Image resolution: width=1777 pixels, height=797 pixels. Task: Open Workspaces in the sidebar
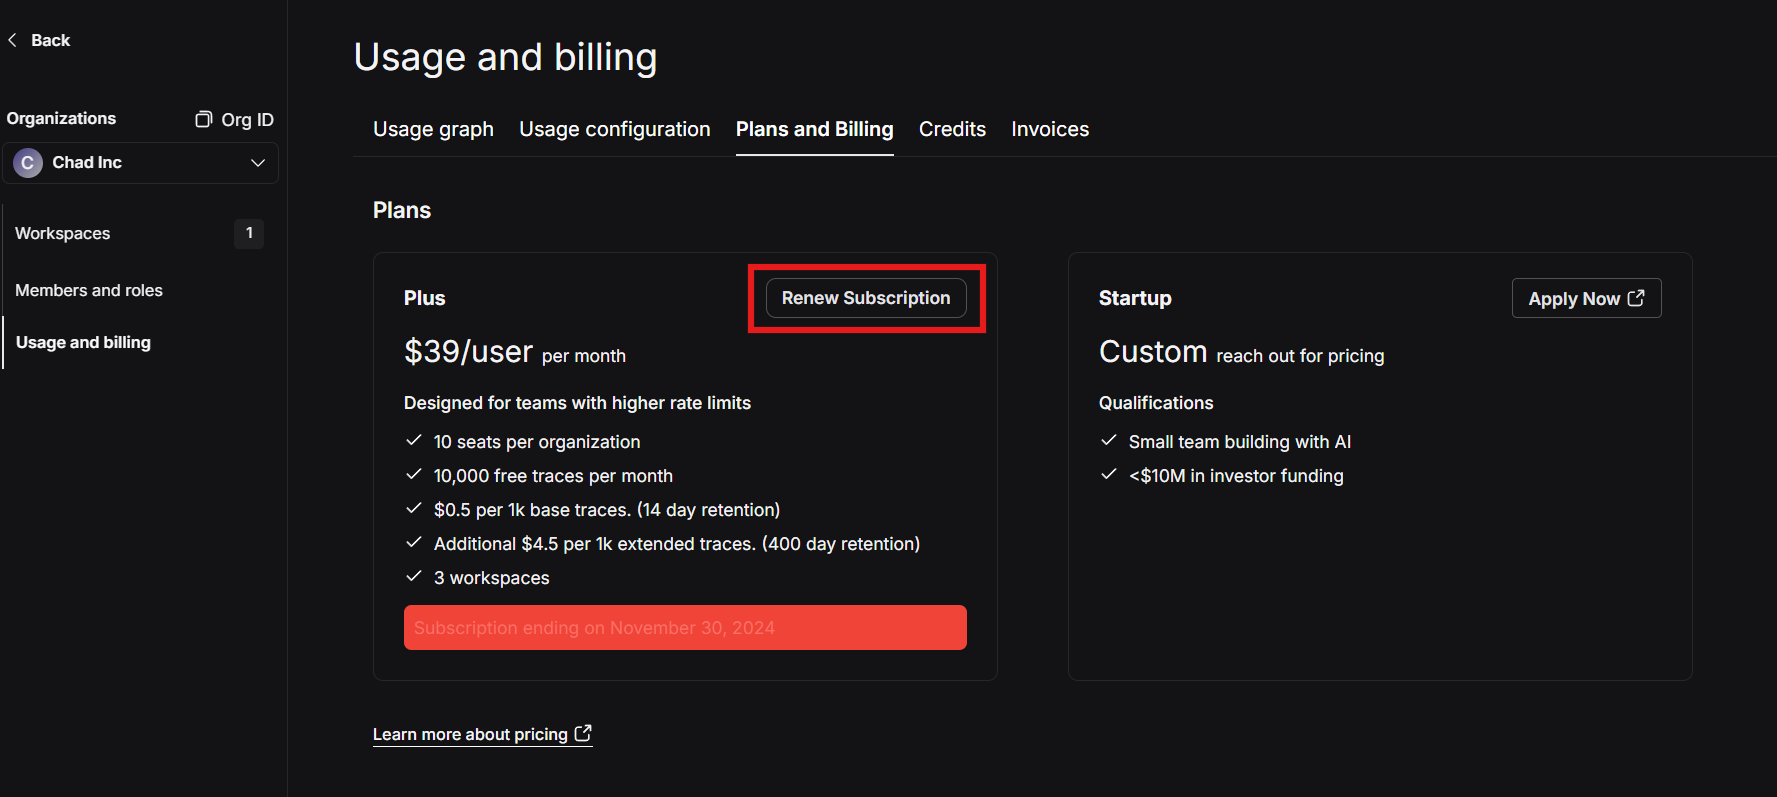tap(63, 233)
